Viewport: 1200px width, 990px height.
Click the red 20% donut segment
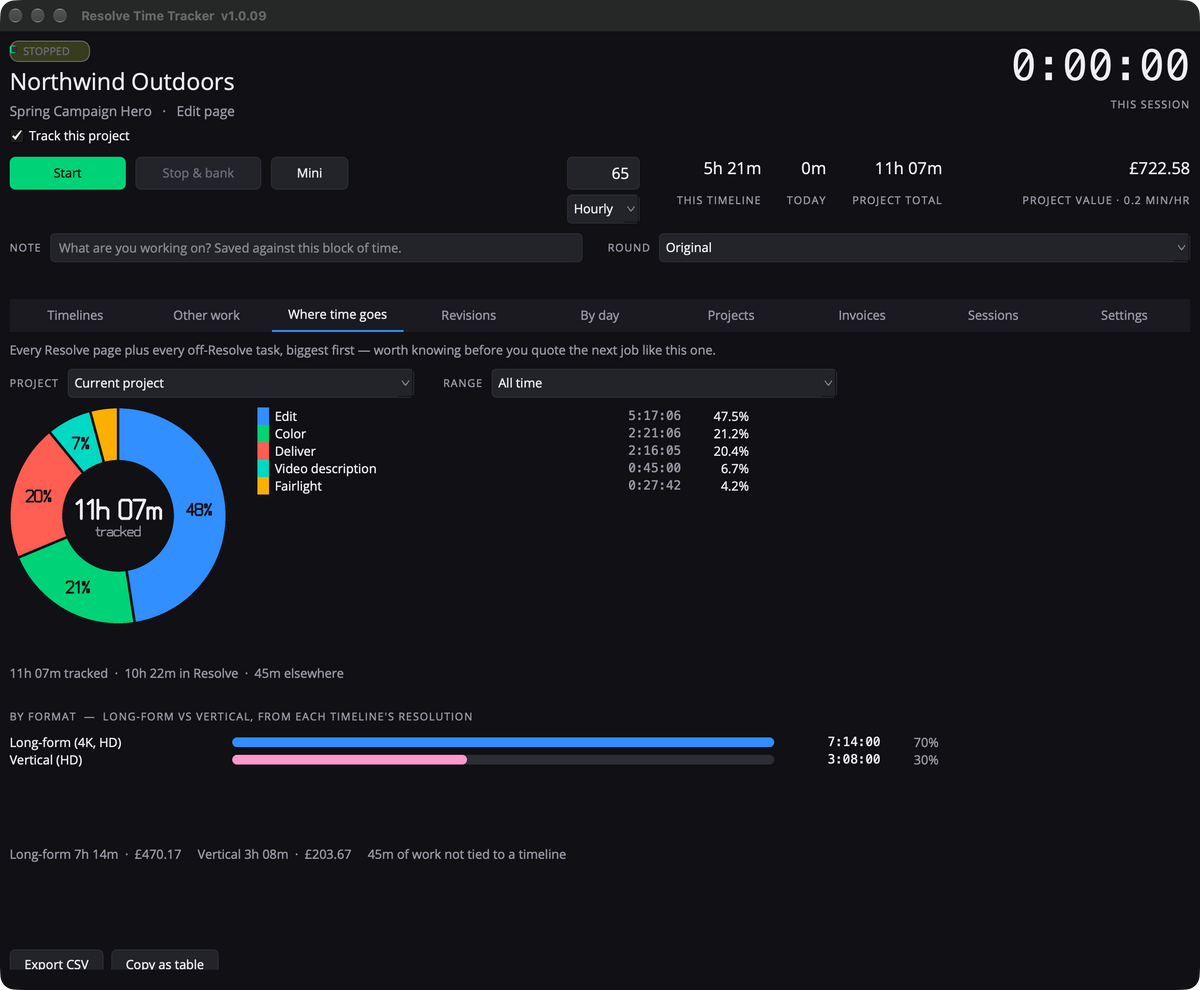(38, 496)
